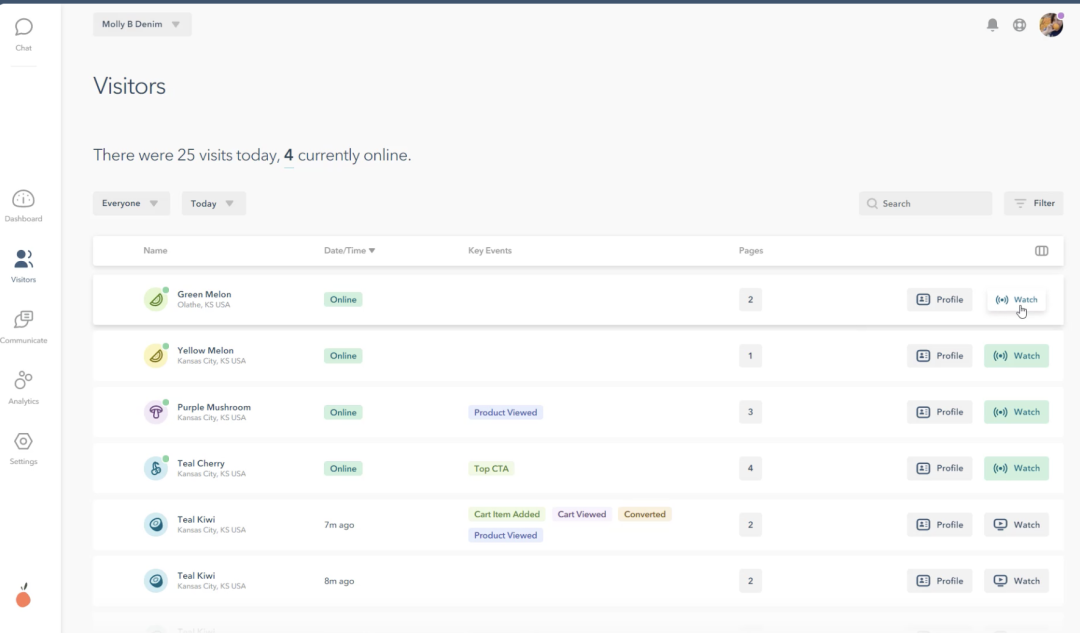Open Chat from the sidebar
The image size is (1080, 633).
[x=24, y=33]
